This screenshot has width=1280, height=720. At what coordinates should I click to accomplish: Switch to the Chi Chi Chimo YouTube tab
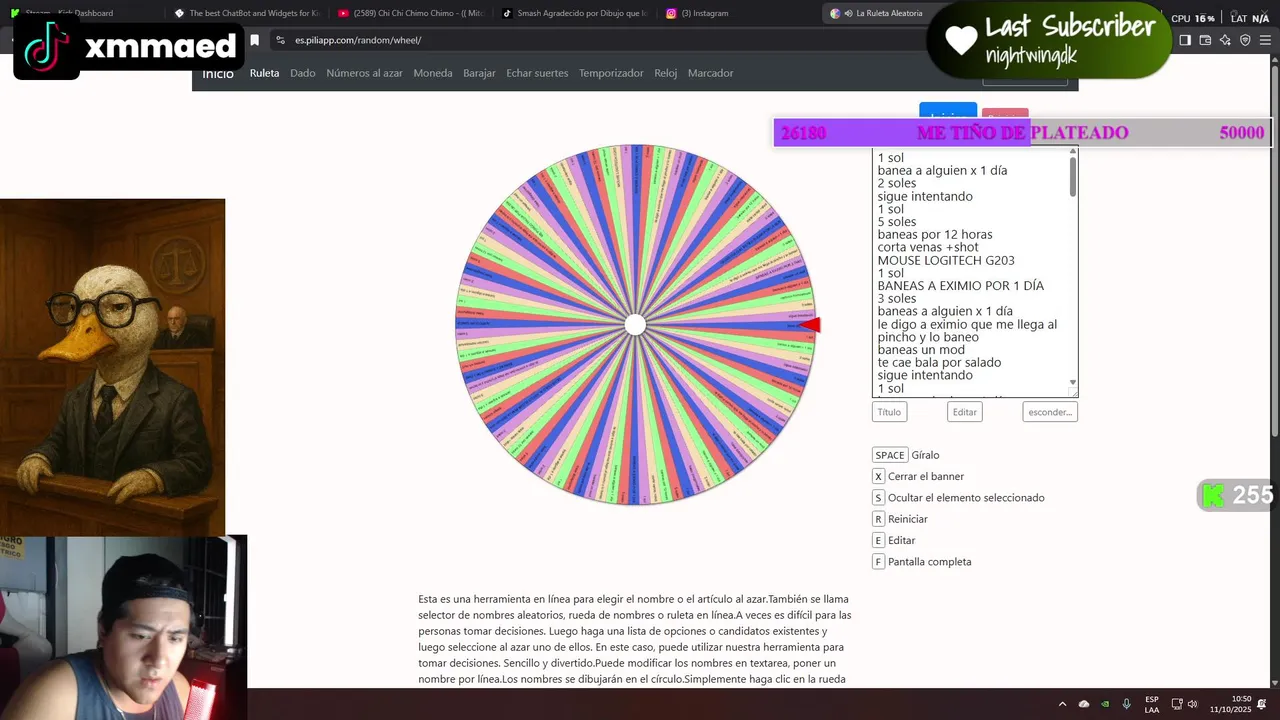410,13
